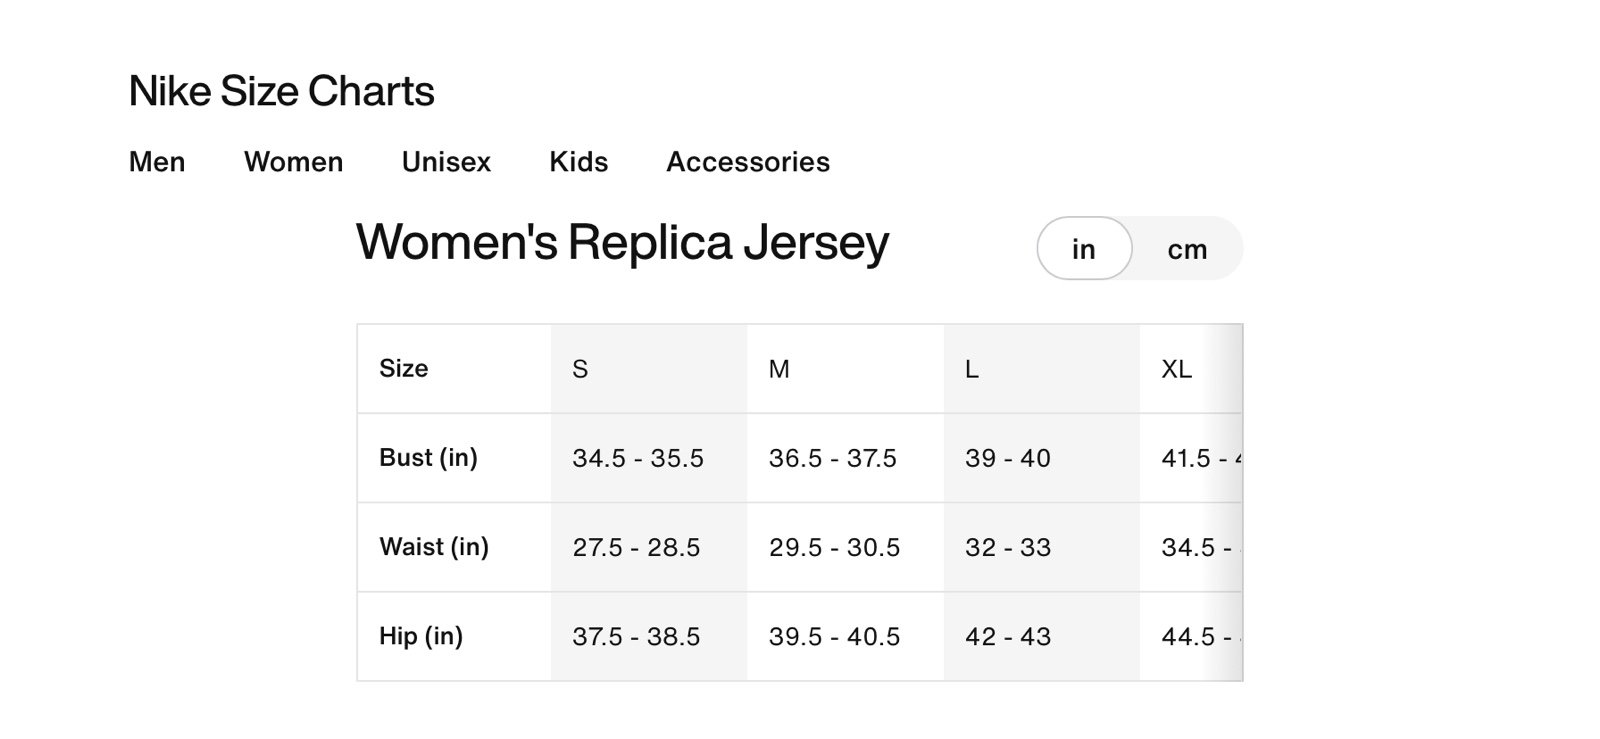Open the Women size chart tab
This screenshot has width=1600, height=739.
[x=293, y=162]
